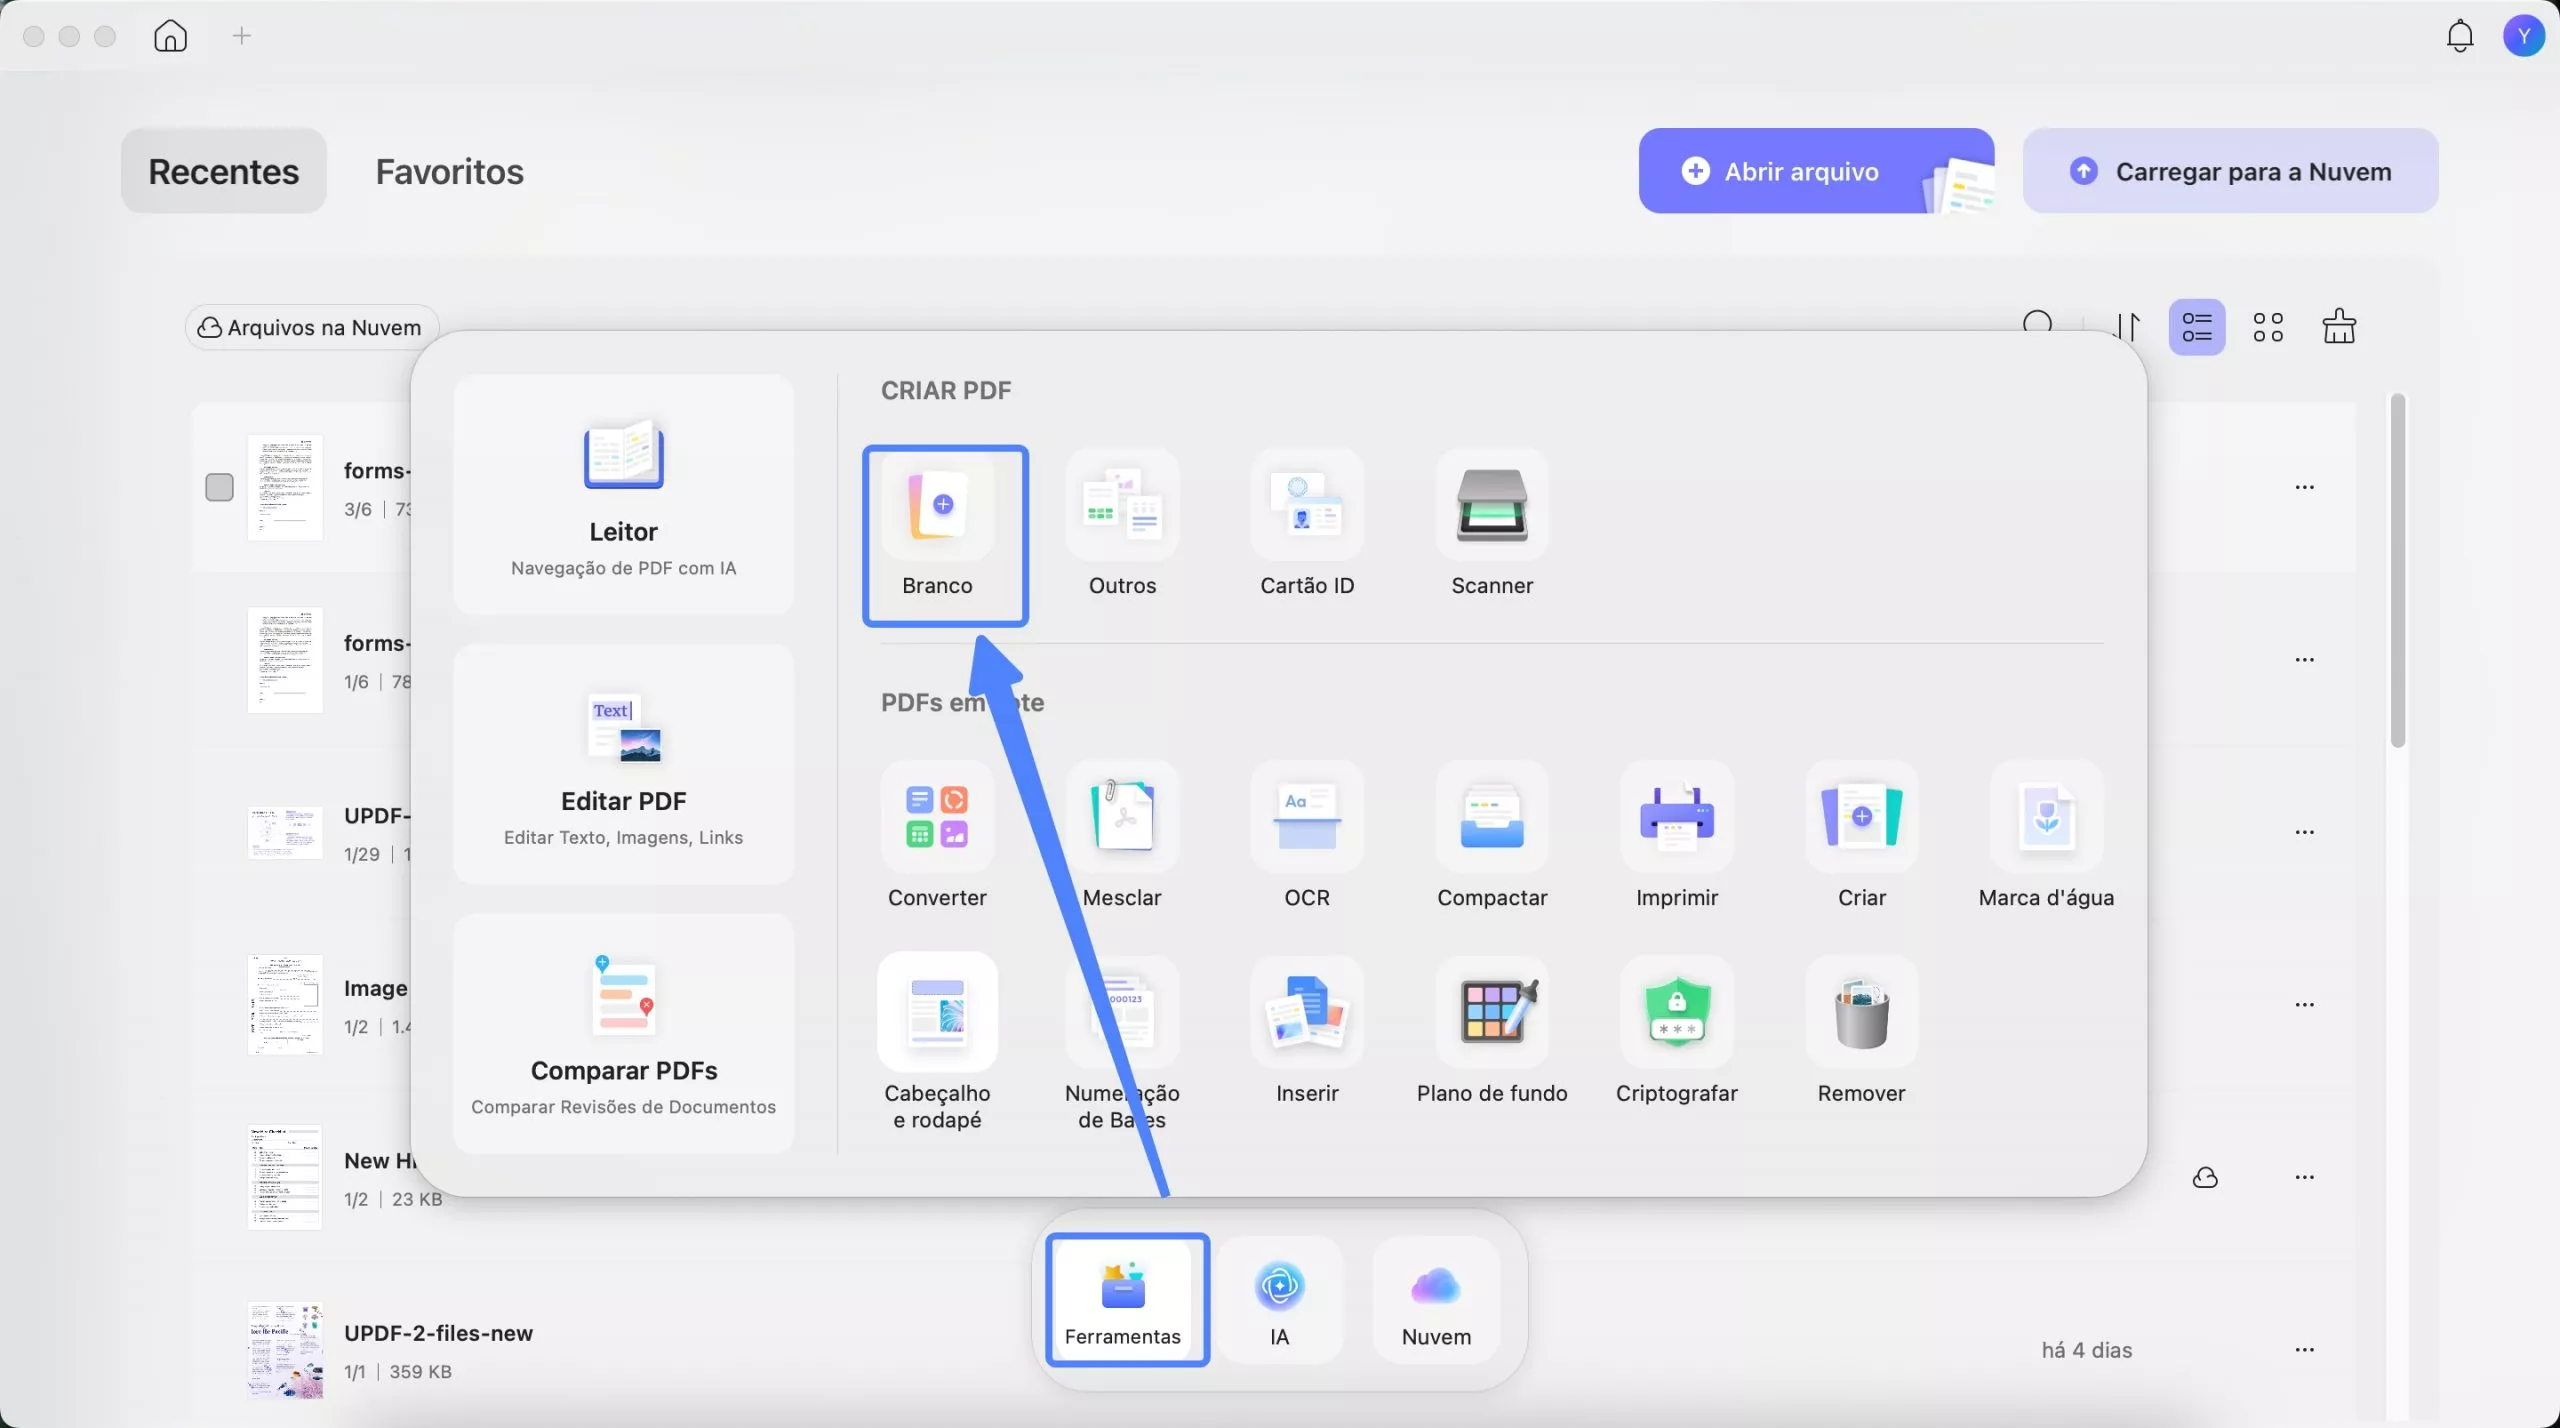Click the Abrir arquivo button
The height and width of the screenshot is (1428, 2560).
coord(1816,171)
